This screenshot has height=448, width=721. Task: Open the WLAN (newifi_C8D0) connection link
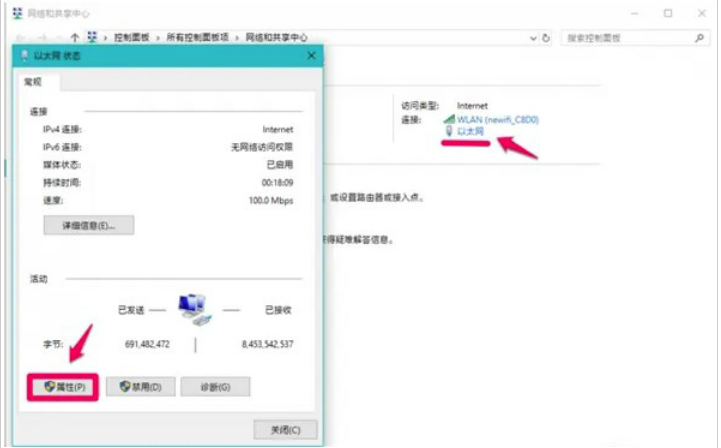[x=498, y=120]
